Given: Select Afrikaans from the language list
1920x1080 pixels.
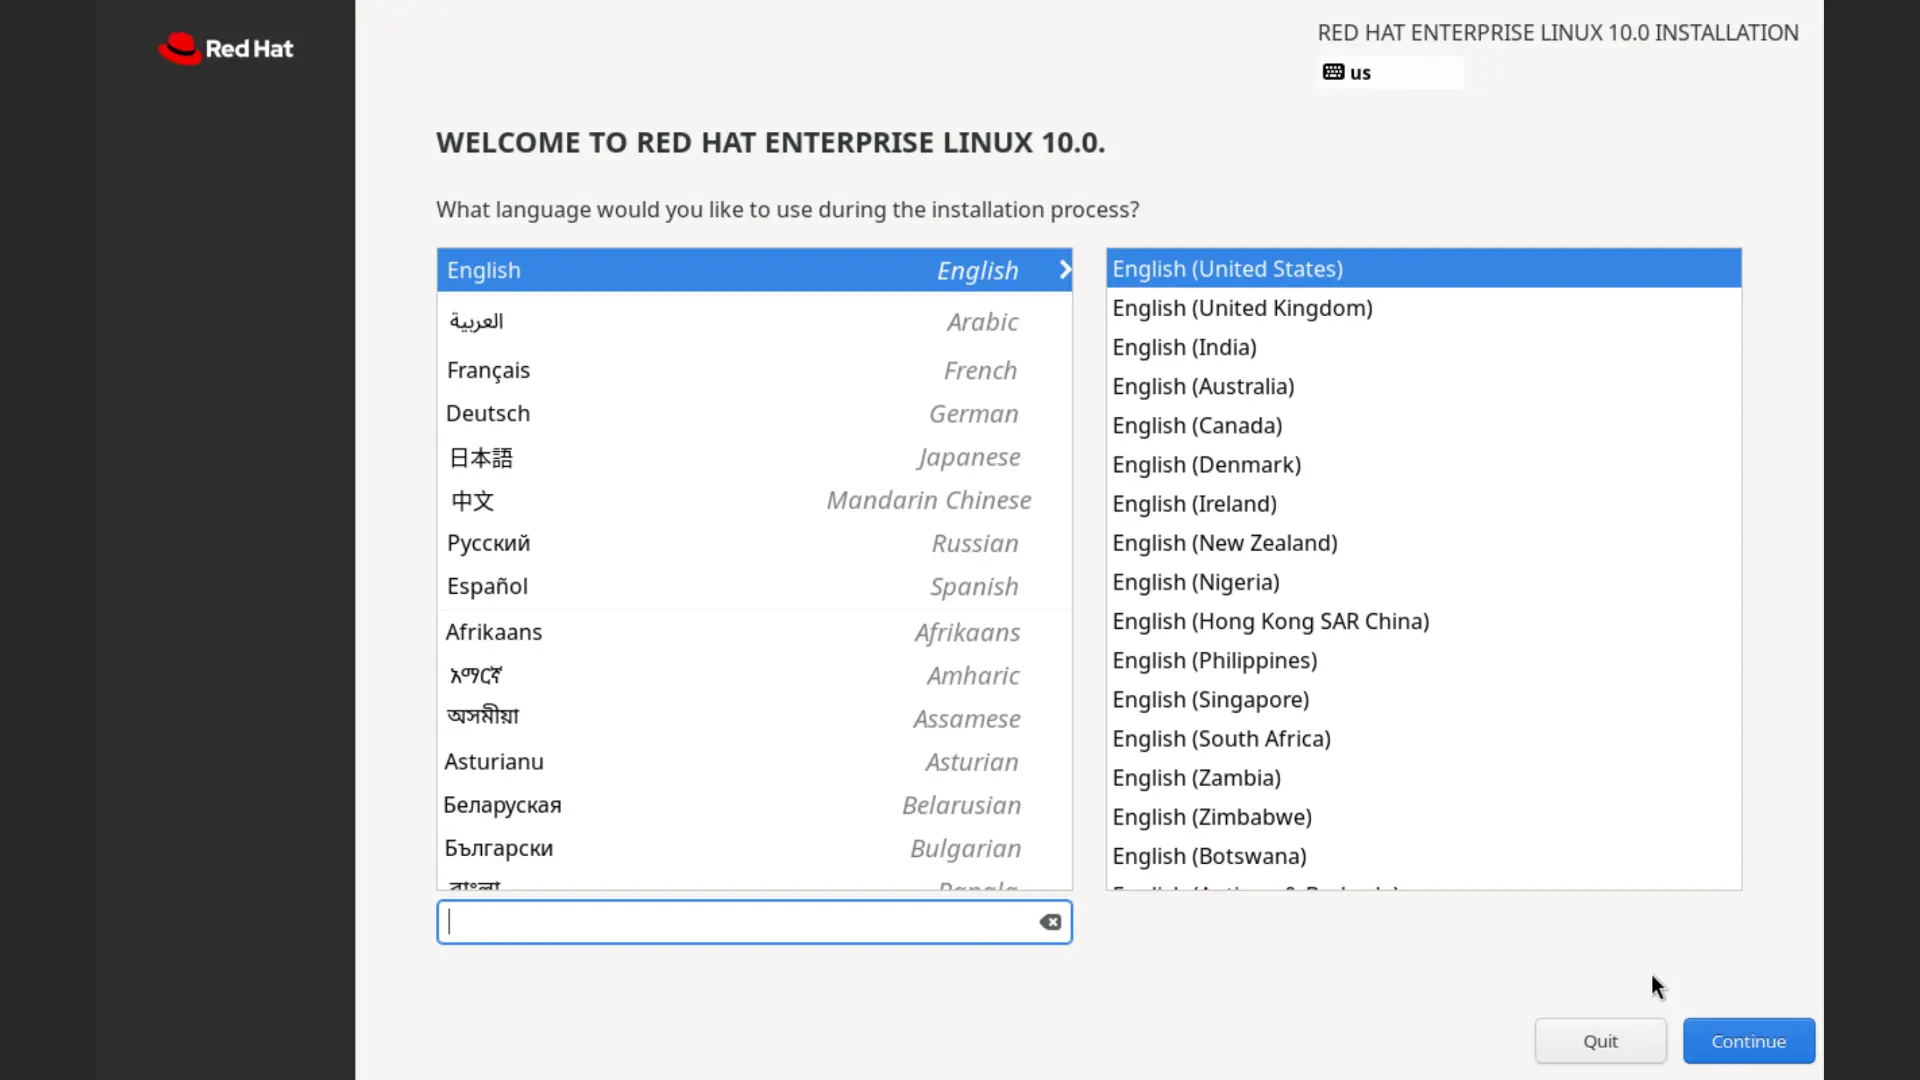Looking at the screenshot, I should click(700, 631).
